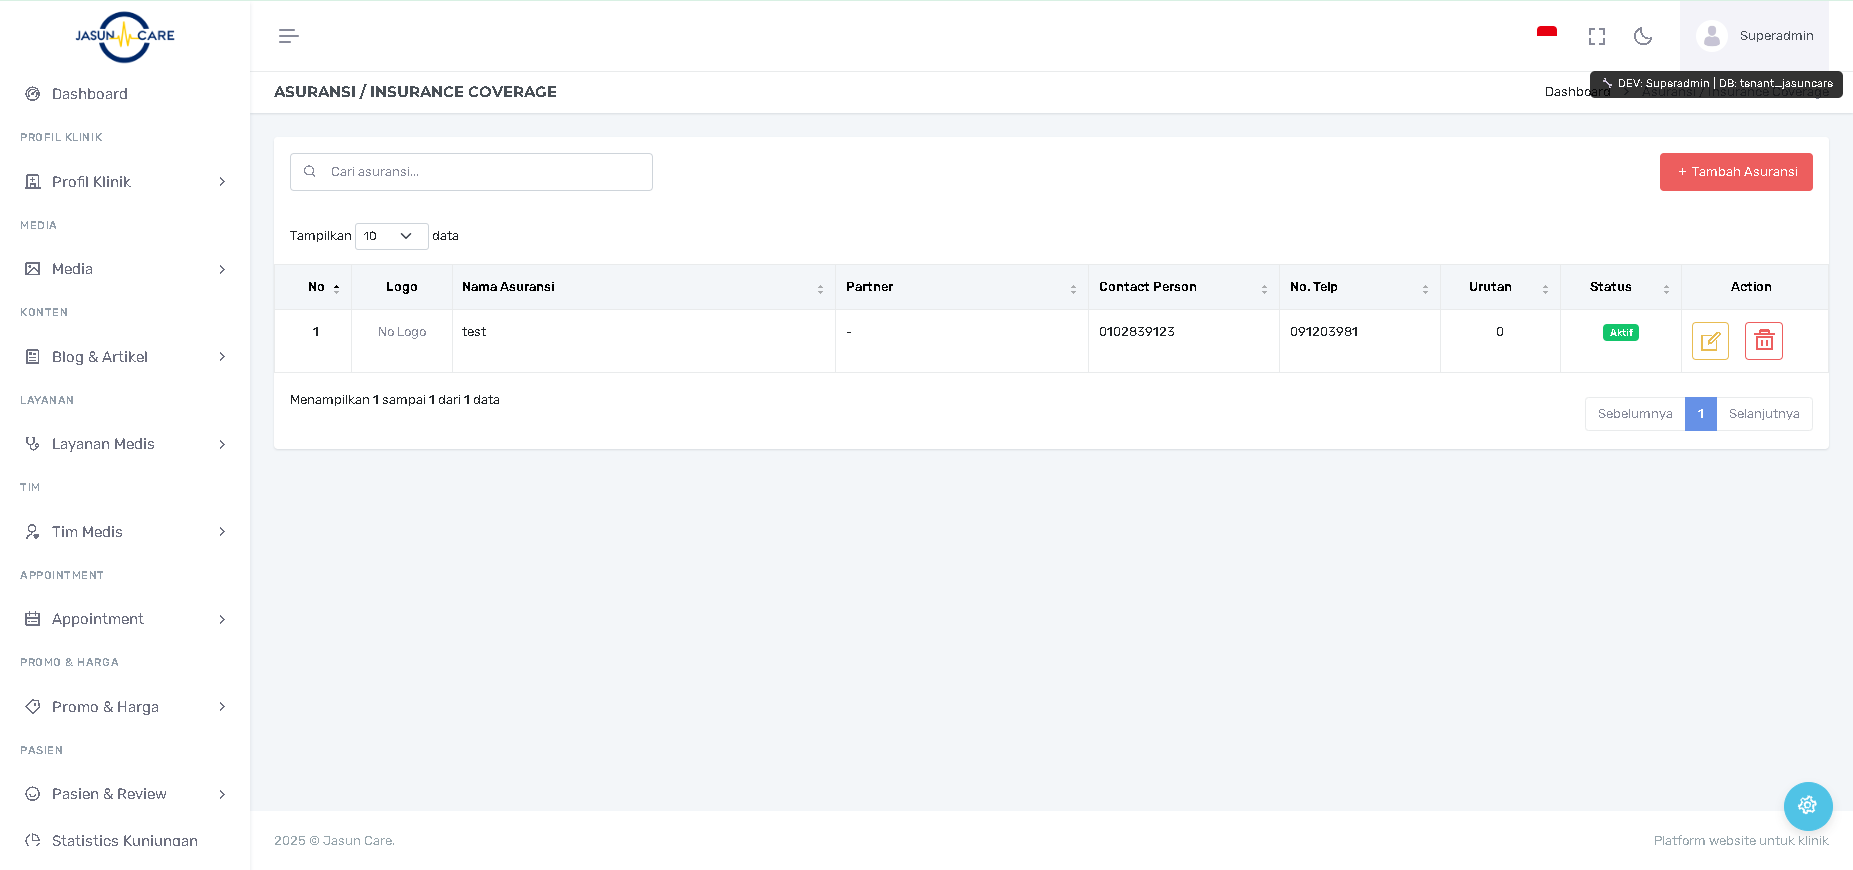Image resolution: width=1853 pixels, height=870 pixels.
Task: Open the Indonesian flag language selector
Action: pyautogui.click(x=1546, y=35)
